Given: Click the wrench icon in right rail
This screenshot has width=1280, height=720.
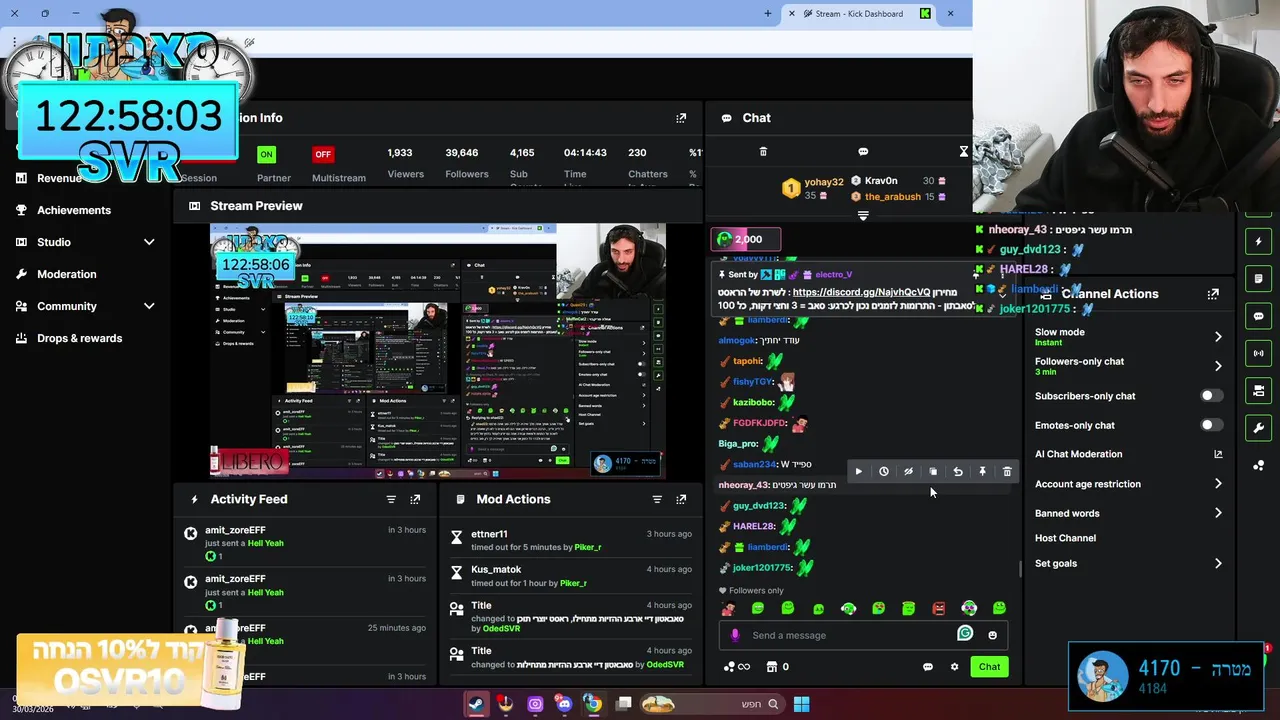Looking at the screenshot, I should pos(1258,428).
